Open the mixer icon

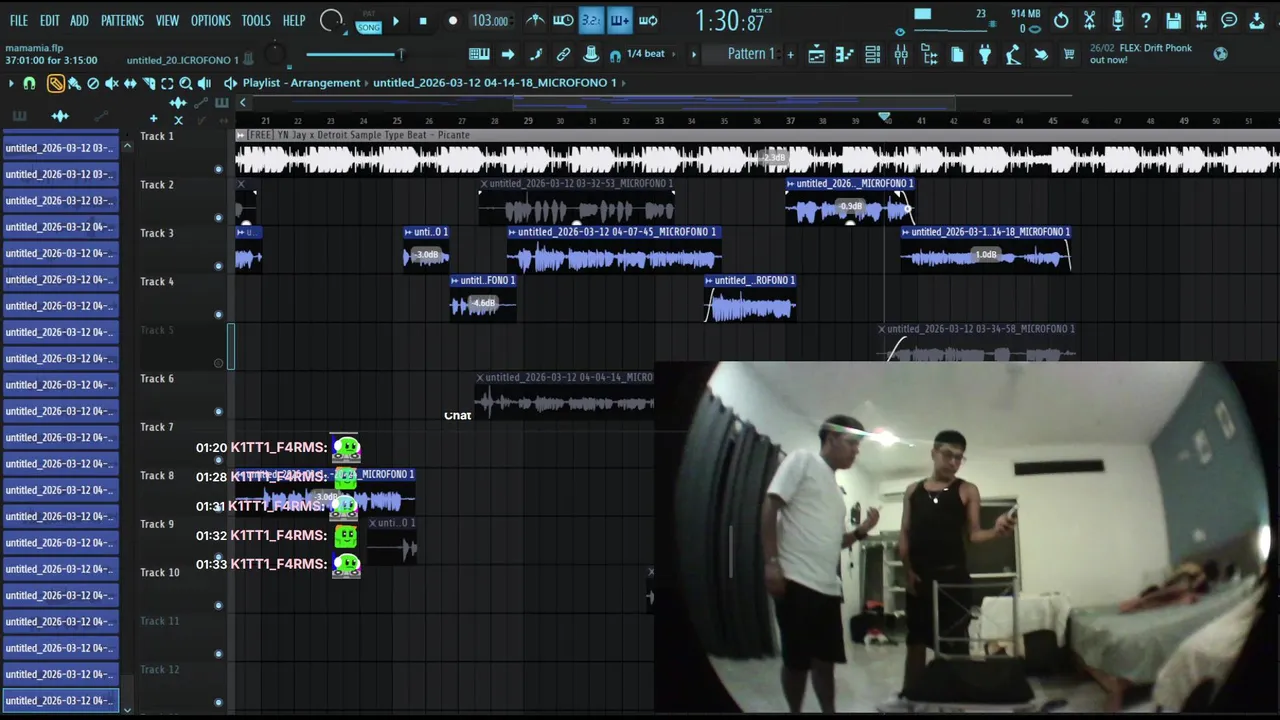[901, 54]
